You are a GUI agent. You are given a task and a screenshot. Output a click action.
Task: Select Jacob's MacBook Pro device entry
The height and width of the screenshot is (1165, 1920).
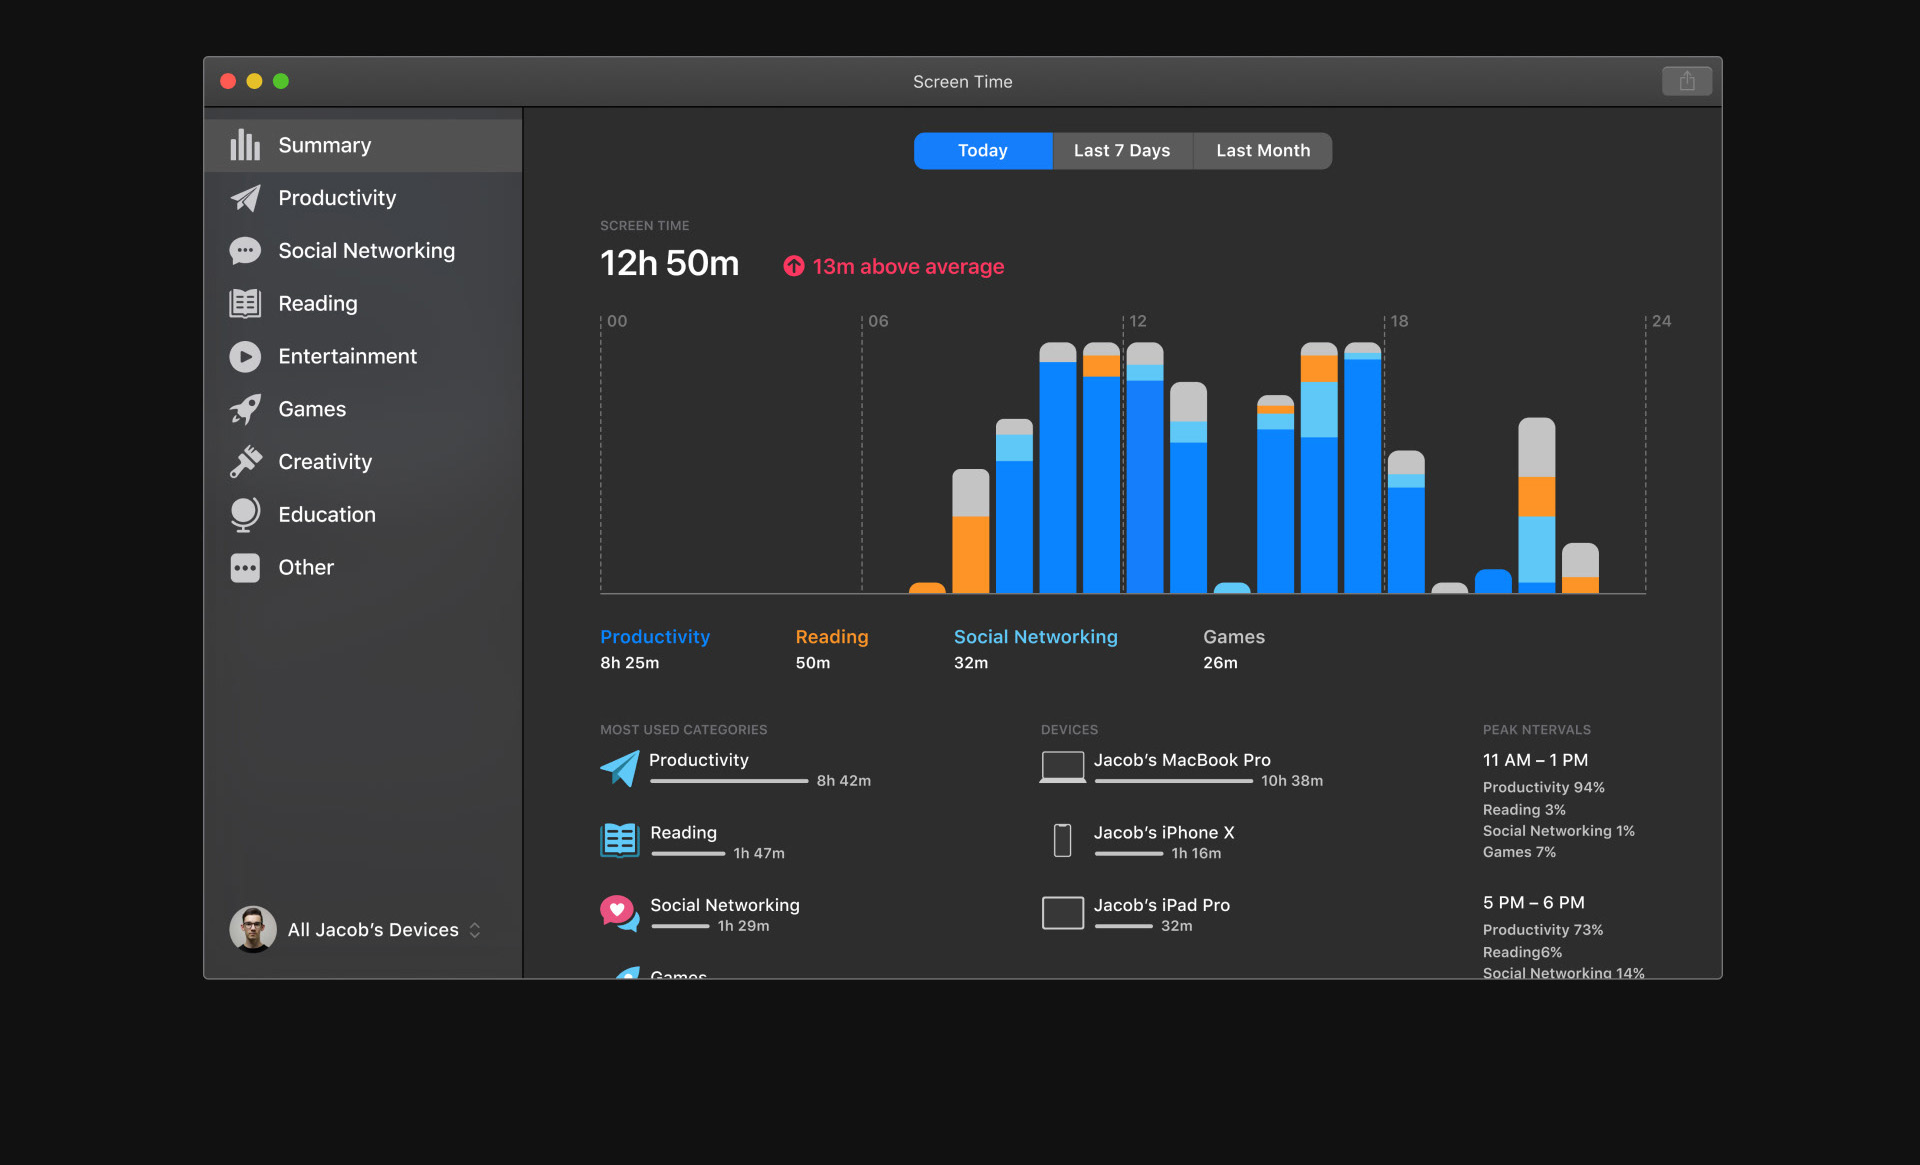click(x=1181, y=760)
